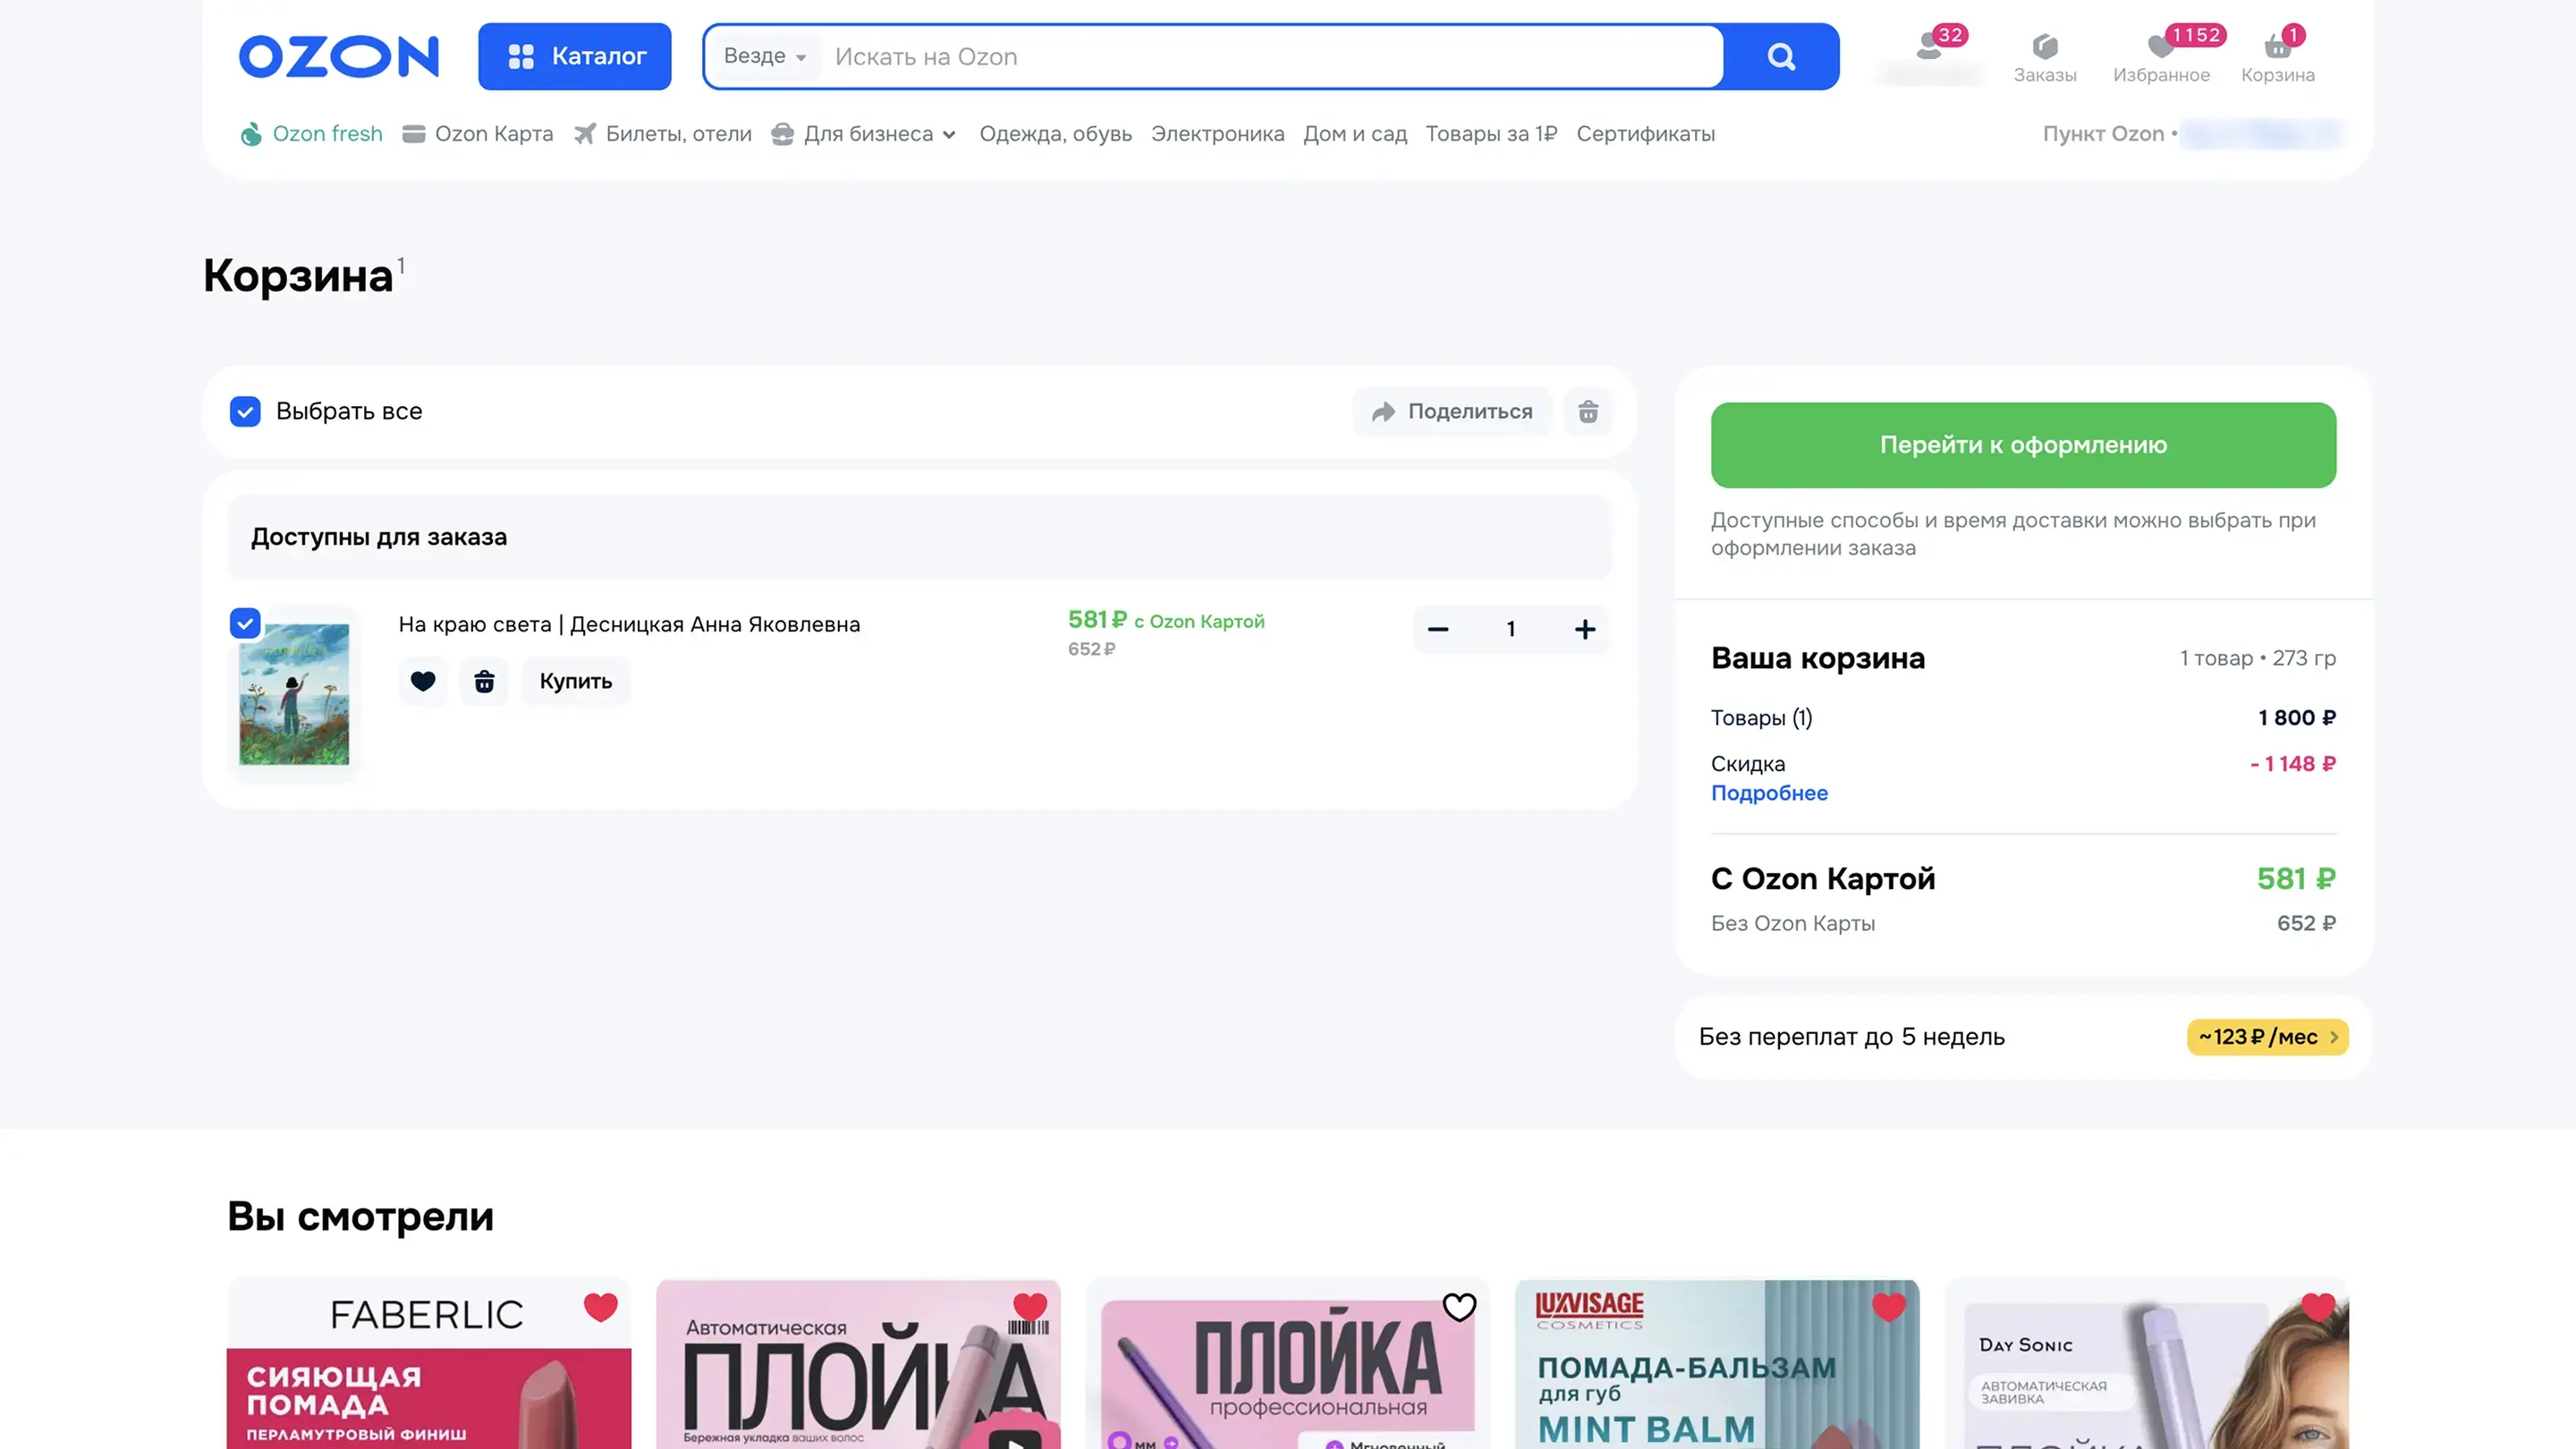This screenshot has width=2576, height=1449.
Task: Open the ~123 ₽/мес installment chevron
Action: 2333,1037
